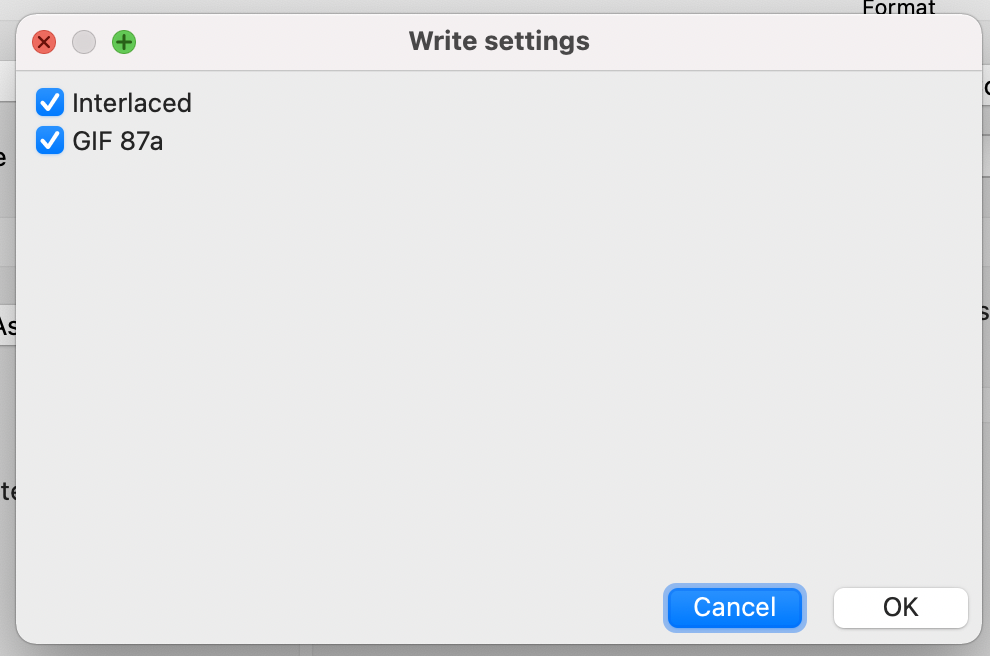
Task: Click the green zoom window button
Action: (x=124, y=42)
